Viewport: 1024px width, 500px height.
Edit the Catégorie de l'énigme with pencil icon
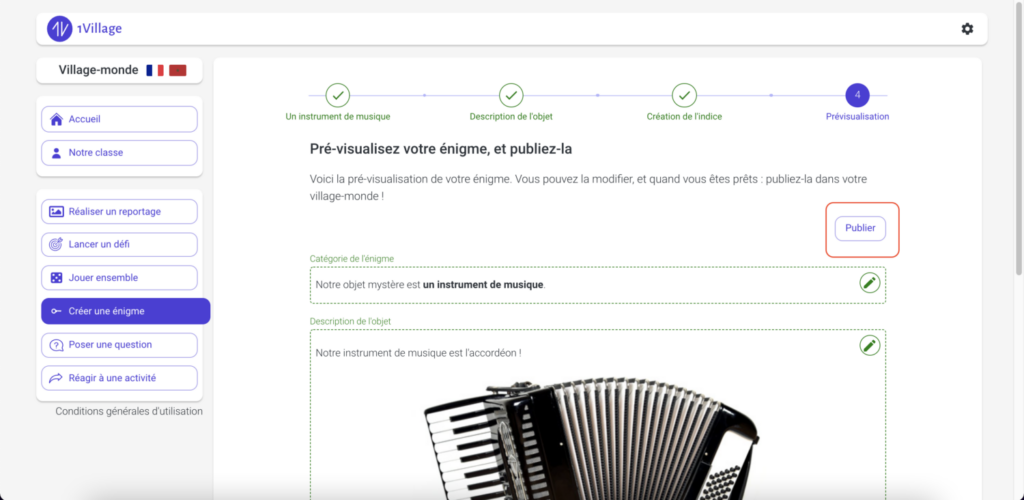pyautogui.click(x=869, y=283)
